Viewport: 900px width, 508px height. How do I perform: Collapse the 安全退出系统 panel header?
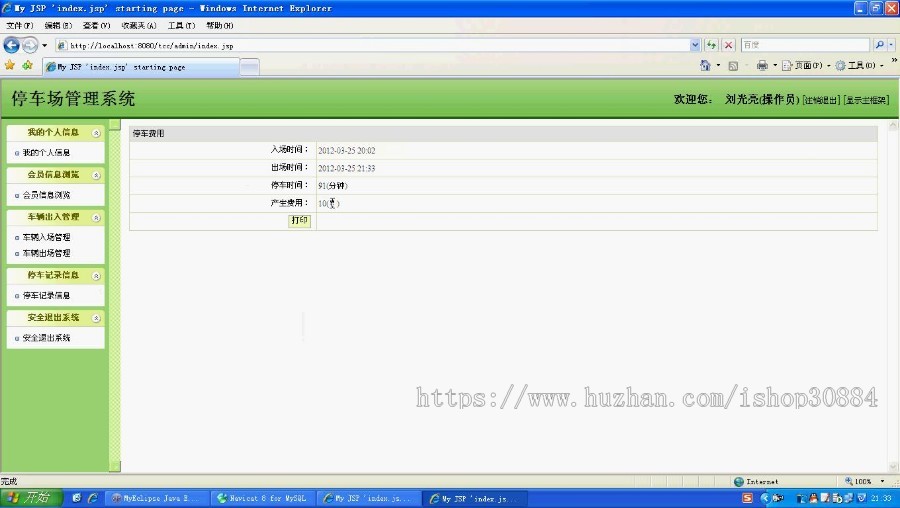click(56, 318)
